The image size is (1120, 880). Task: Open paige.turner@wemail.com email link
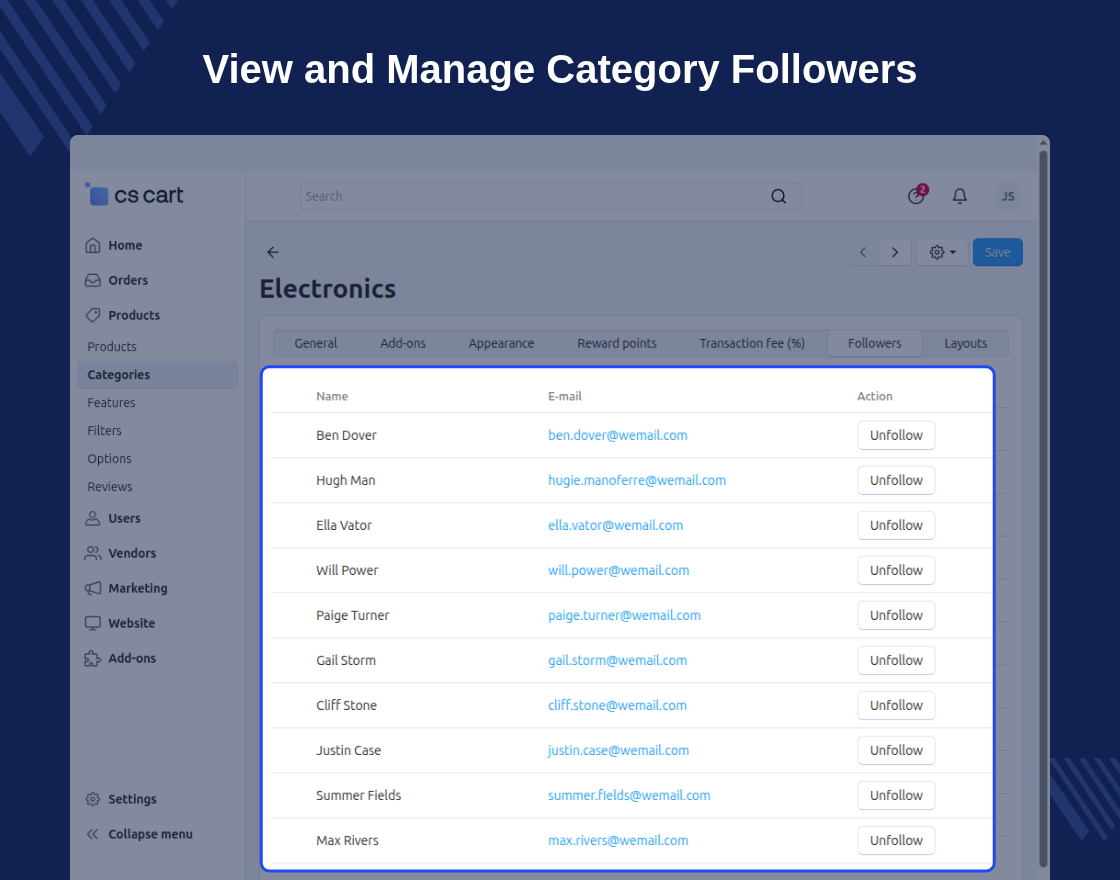pos(624,615)
